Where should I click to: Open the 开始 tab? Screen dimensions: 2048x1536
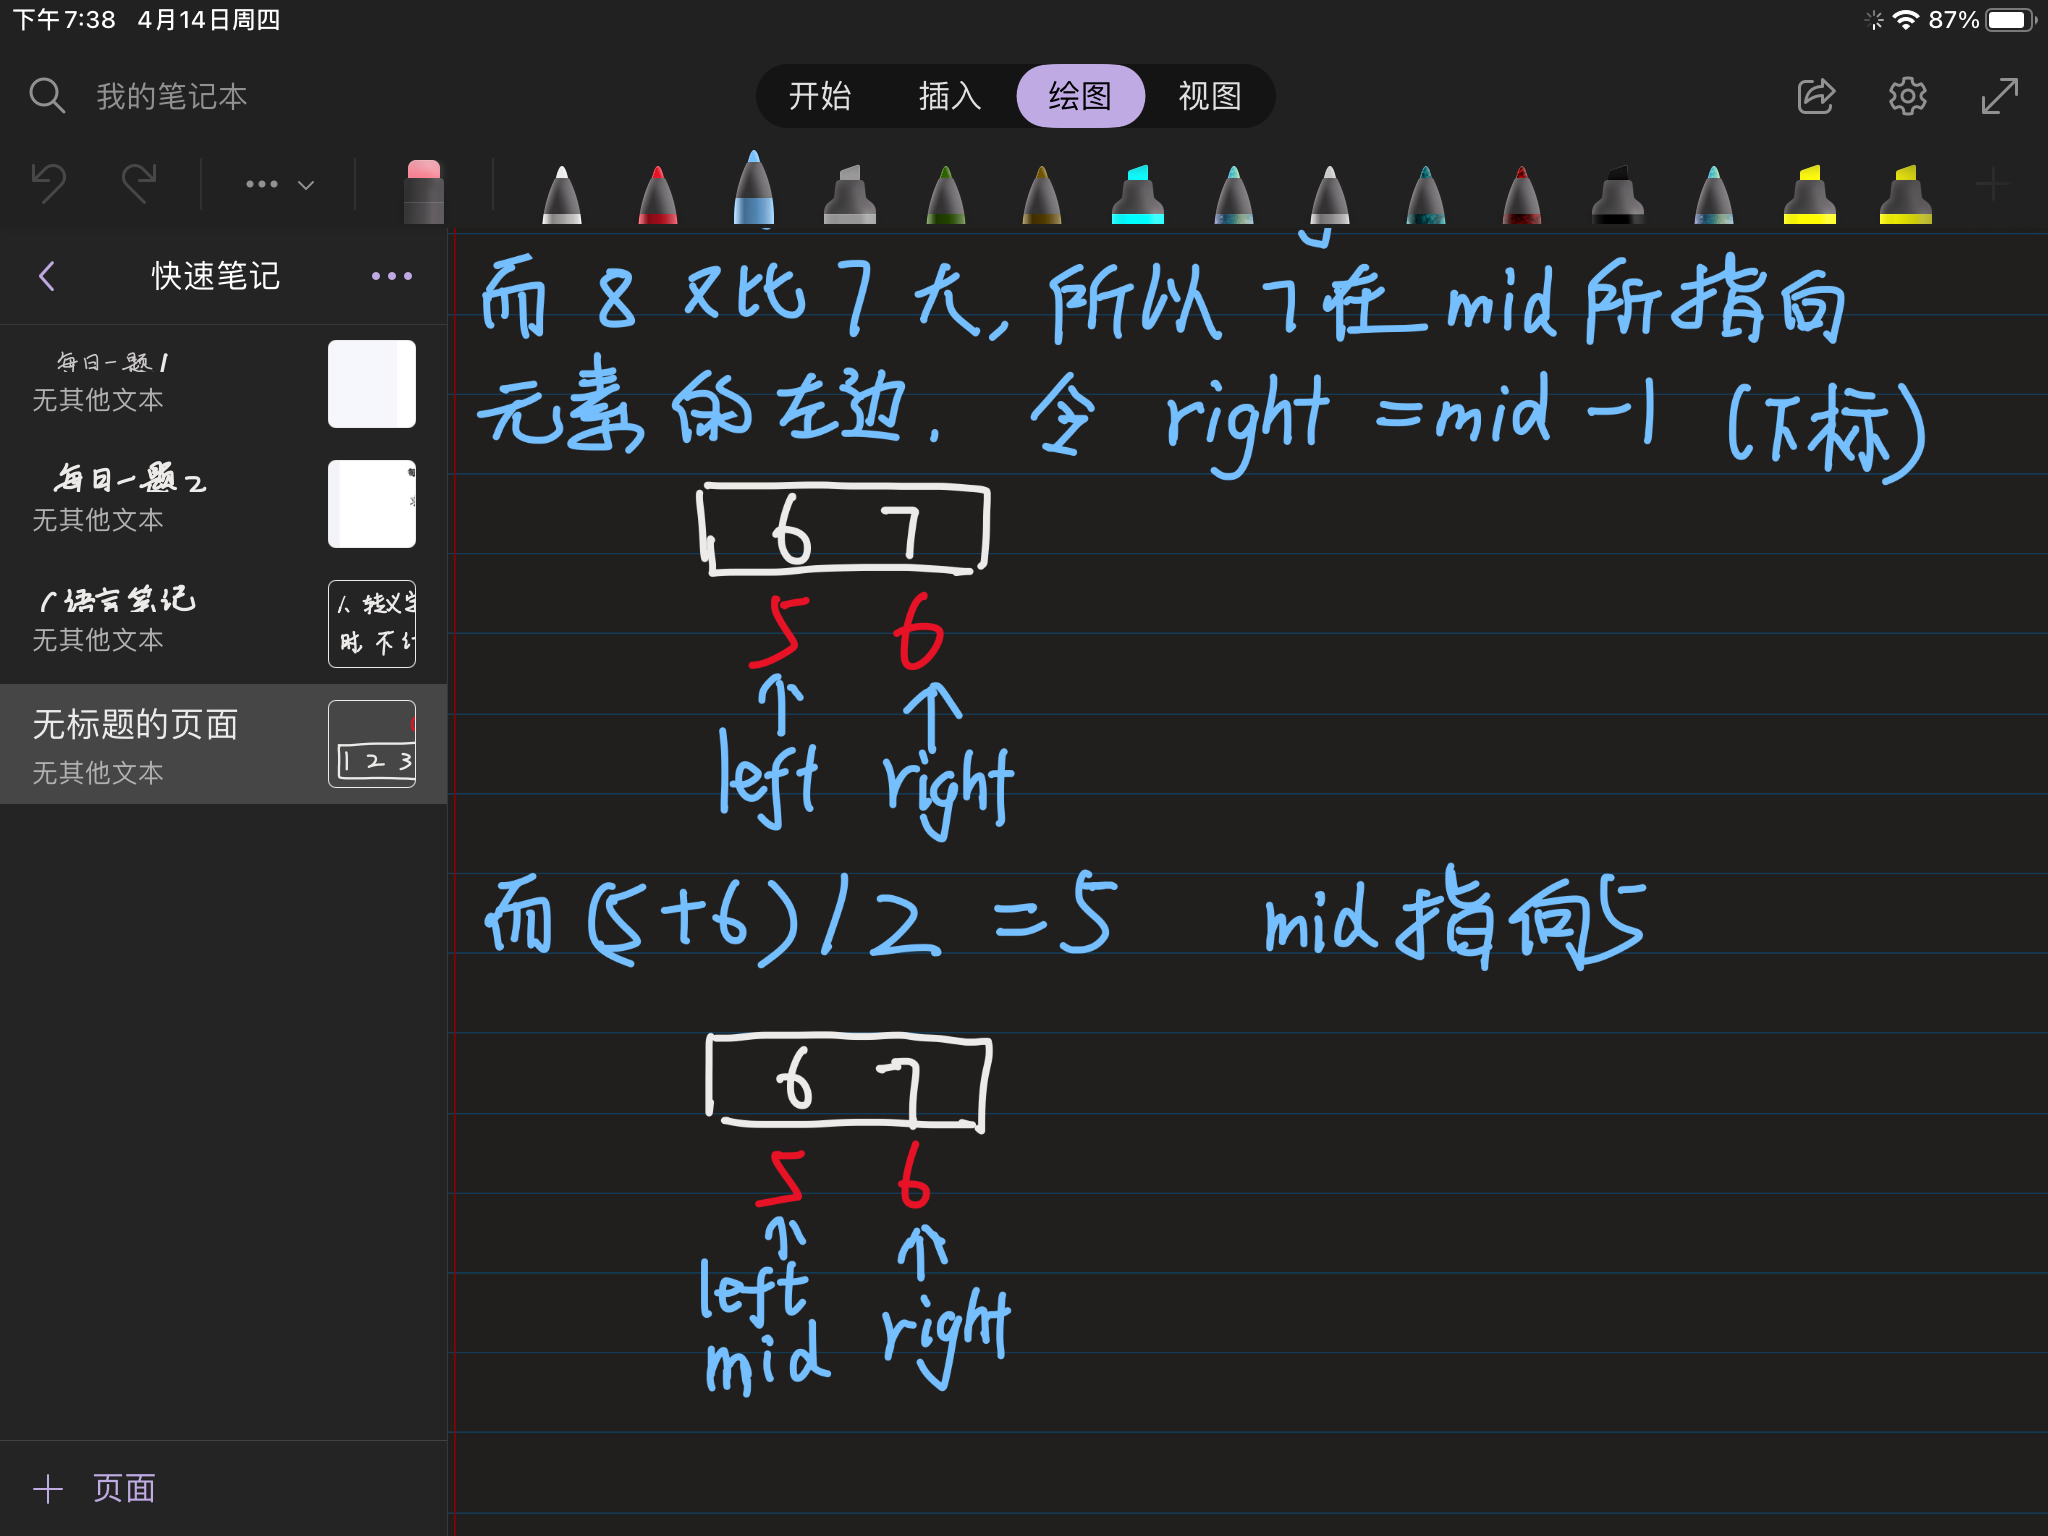[x=819, y=96]
